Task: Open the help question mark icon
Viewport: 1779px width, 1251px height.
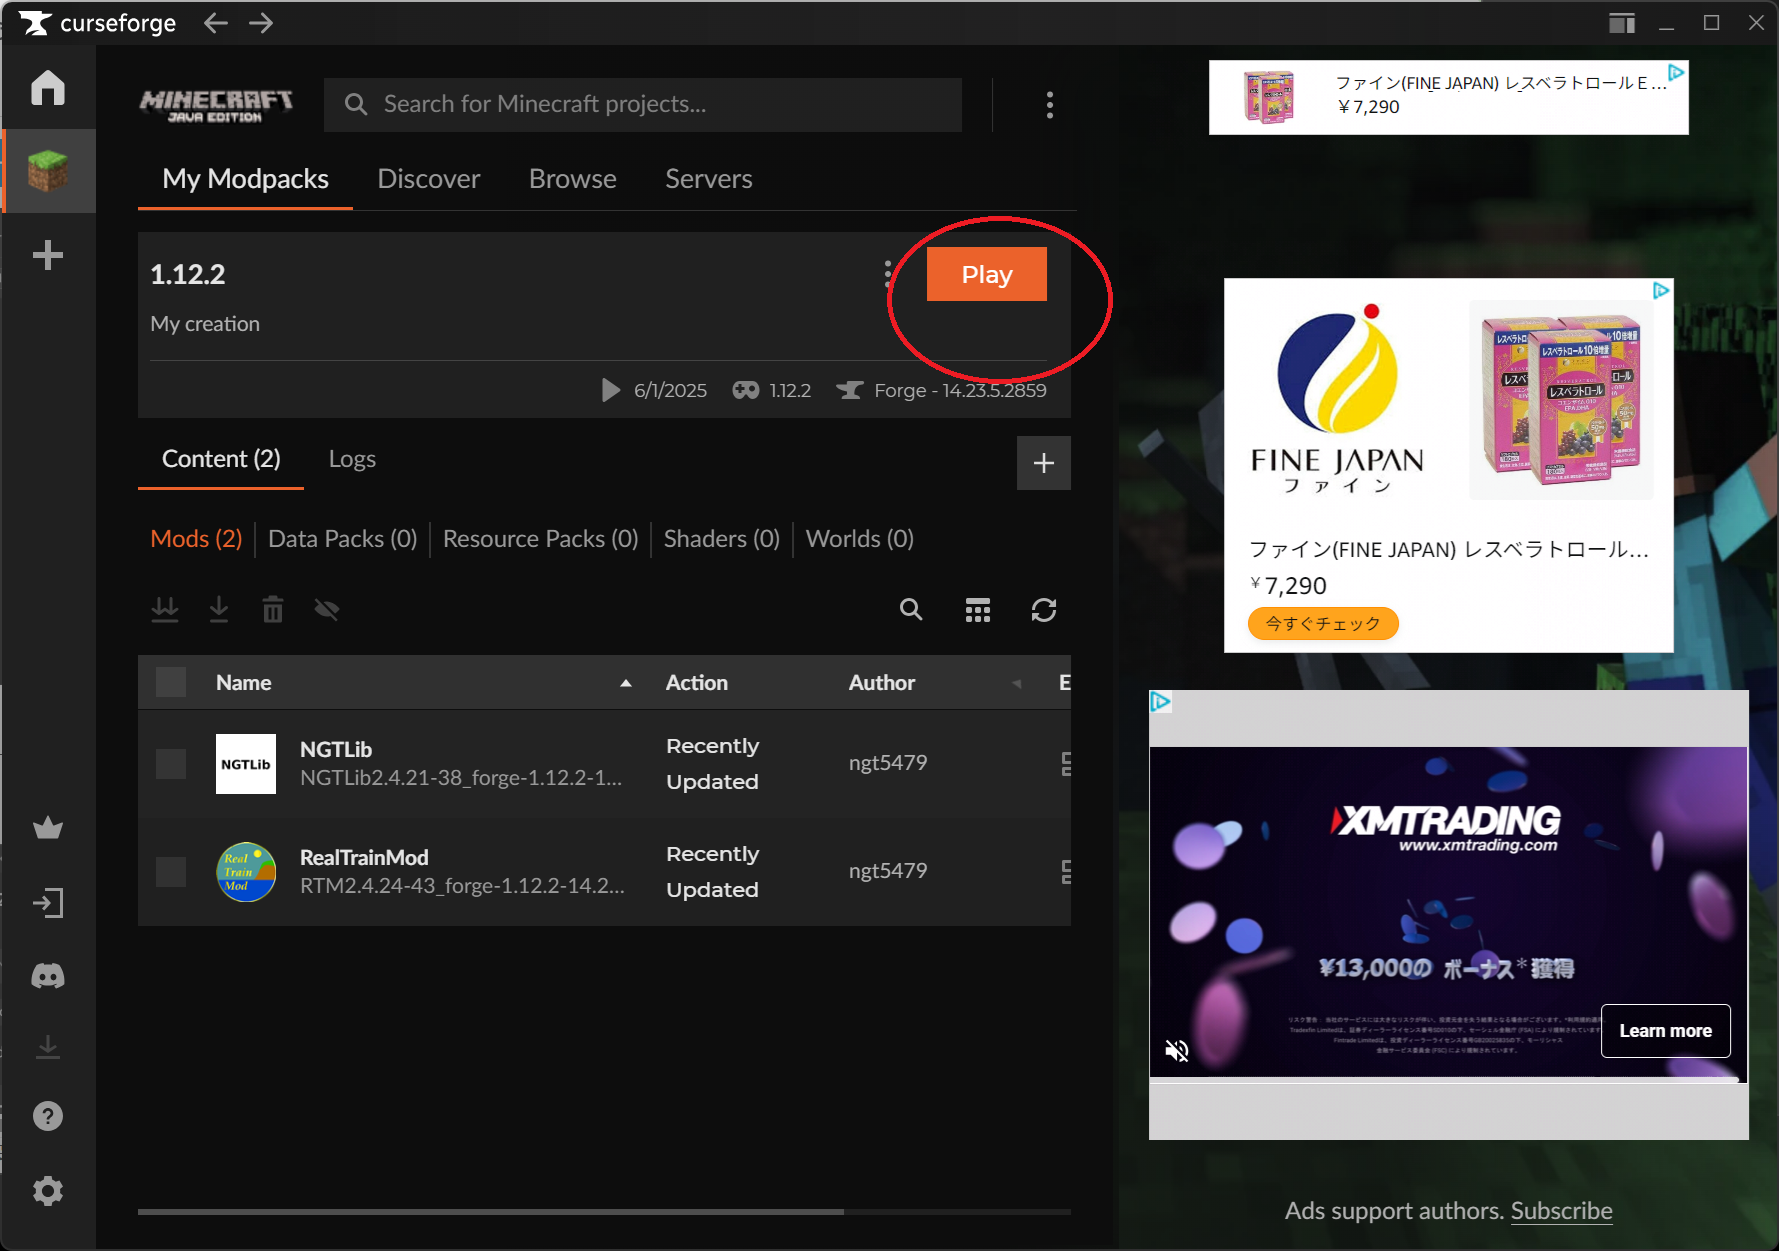Action: (x=48, y=1116)
